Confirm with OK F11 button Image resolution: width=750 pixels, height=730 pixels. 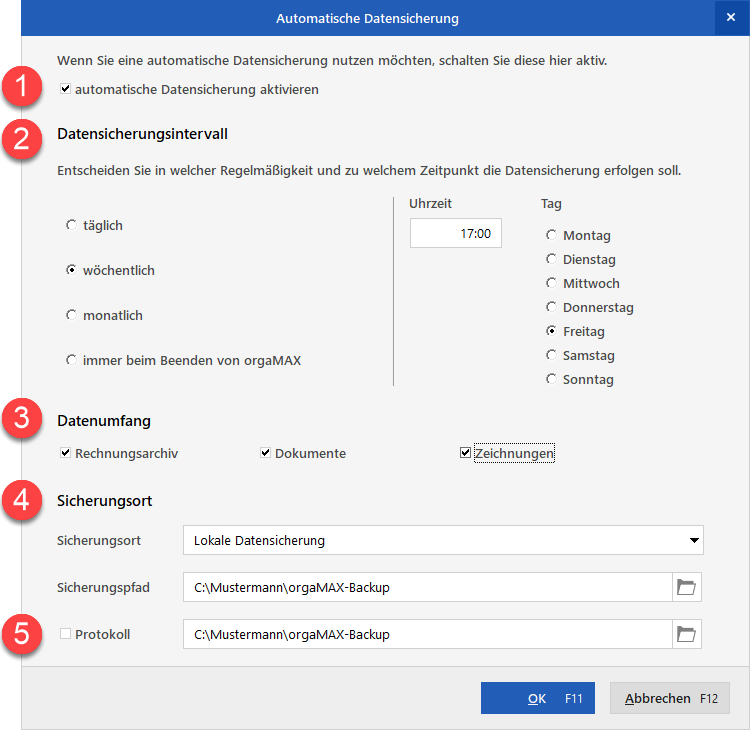click(x=538, y=698)
